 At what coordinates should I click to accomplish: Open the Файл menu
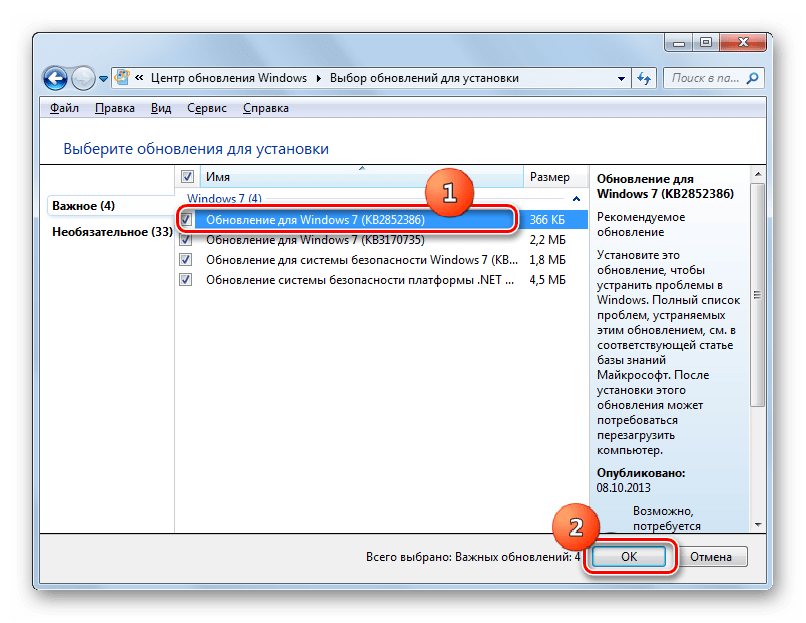(x=64, y=108)
